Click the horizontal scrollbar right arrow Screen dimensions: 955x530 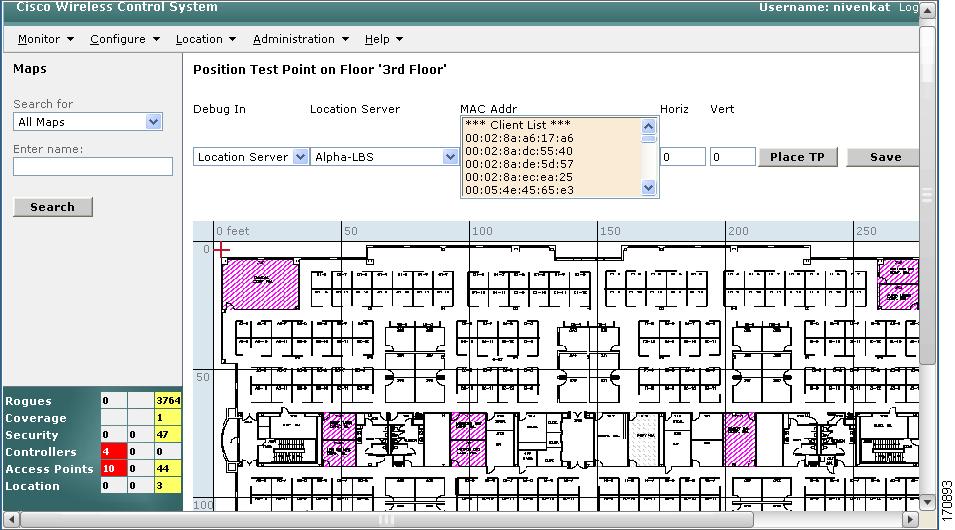click(x=910, y=520)
